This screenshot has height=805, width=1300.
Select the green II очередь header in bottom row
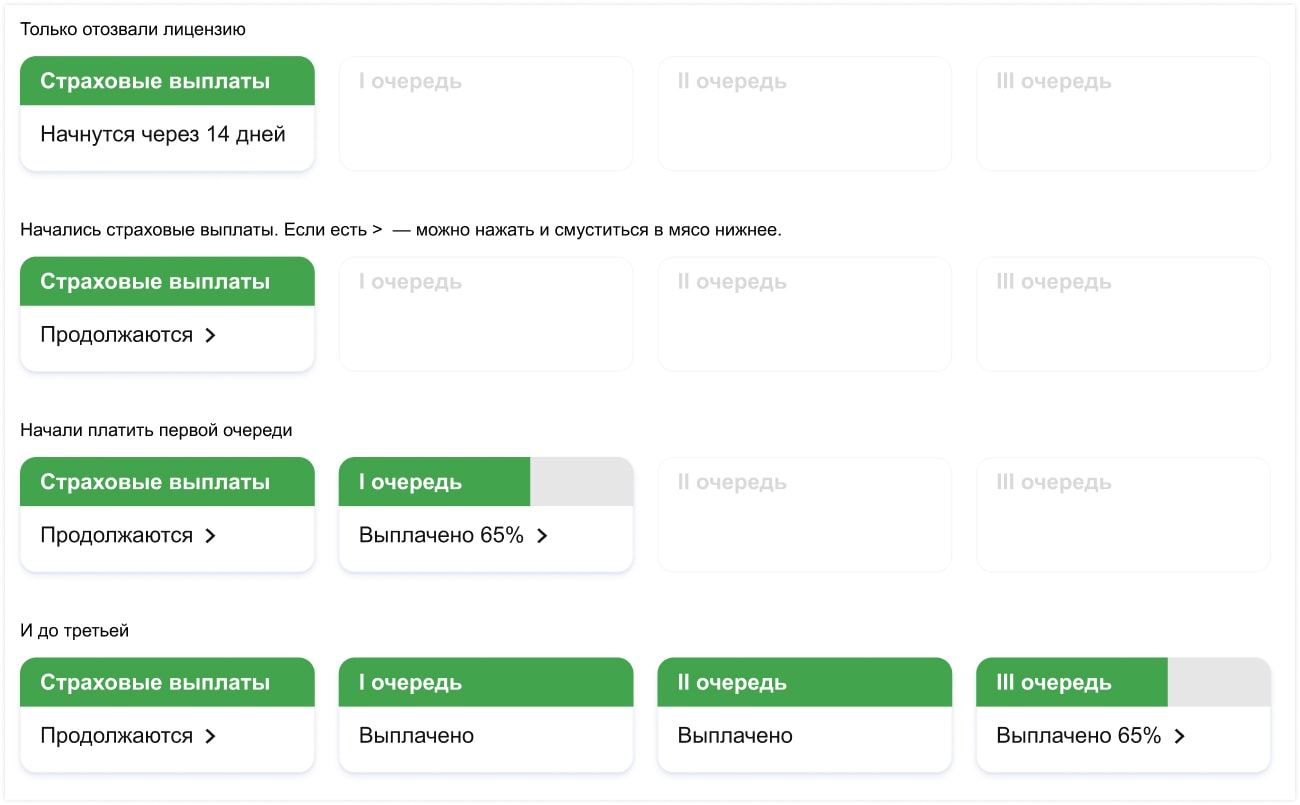click(x=804, y=682)
